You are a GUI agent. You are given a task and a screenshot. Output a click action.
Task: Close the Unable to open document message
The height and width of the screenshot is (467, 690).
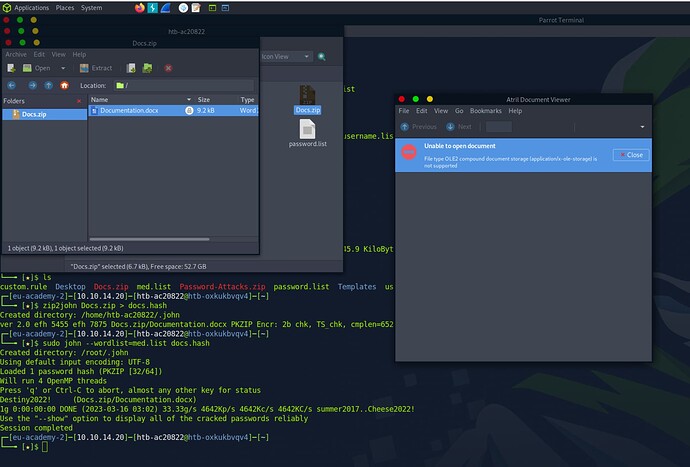pos(630,155)
